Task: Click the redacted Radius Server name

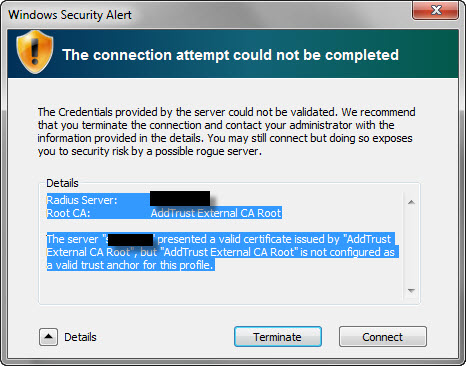Action: (180, 198)
